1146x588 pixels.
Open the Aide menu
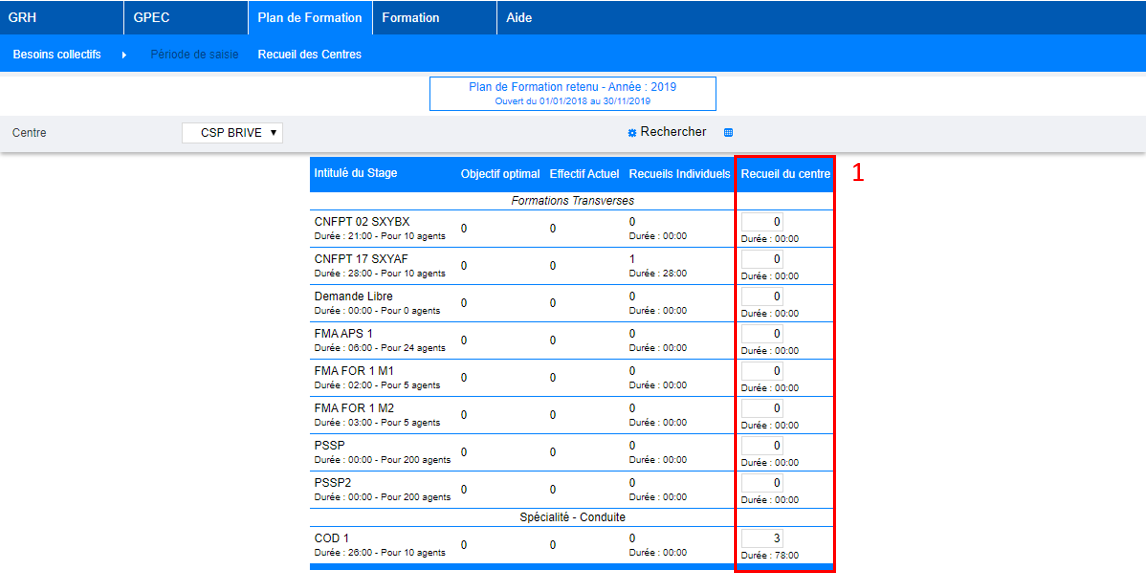519,18
